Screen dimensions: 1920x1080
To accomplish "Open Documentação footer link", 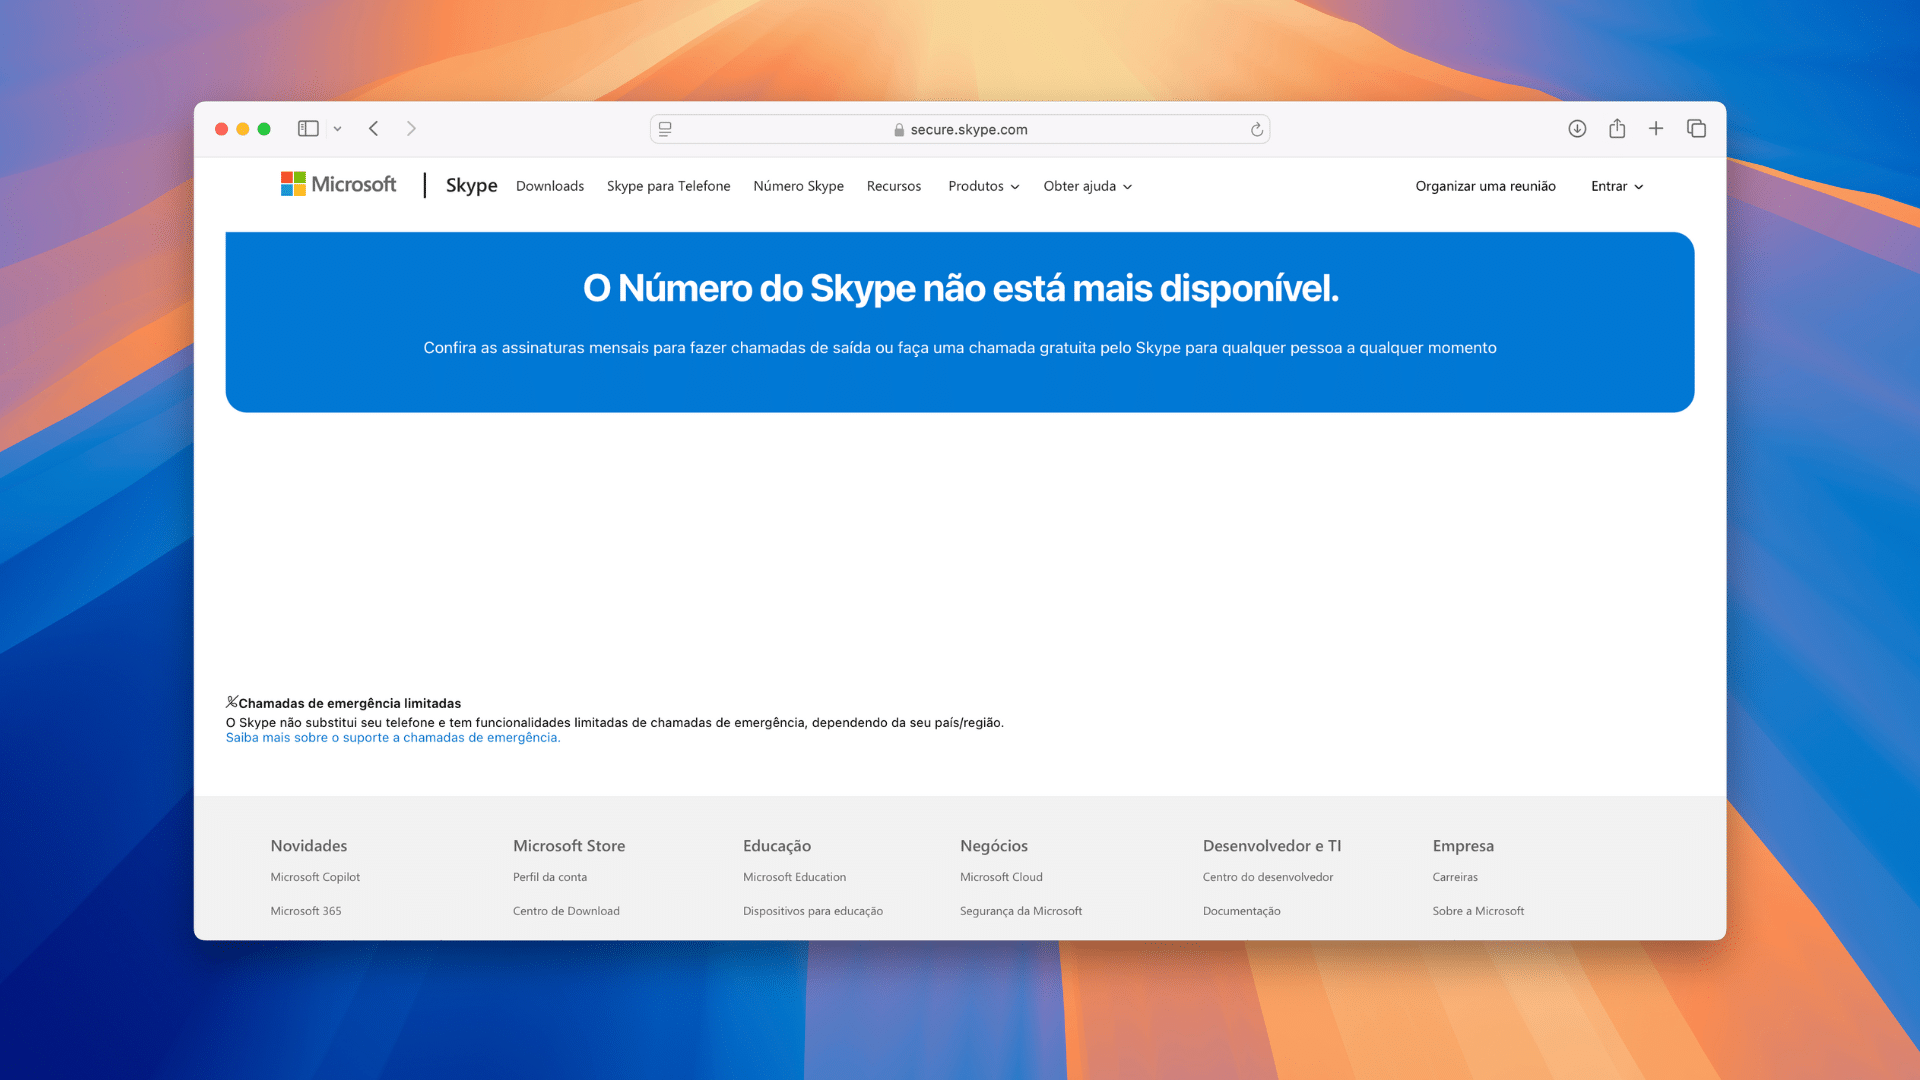I will click(x=1242, y=911).
